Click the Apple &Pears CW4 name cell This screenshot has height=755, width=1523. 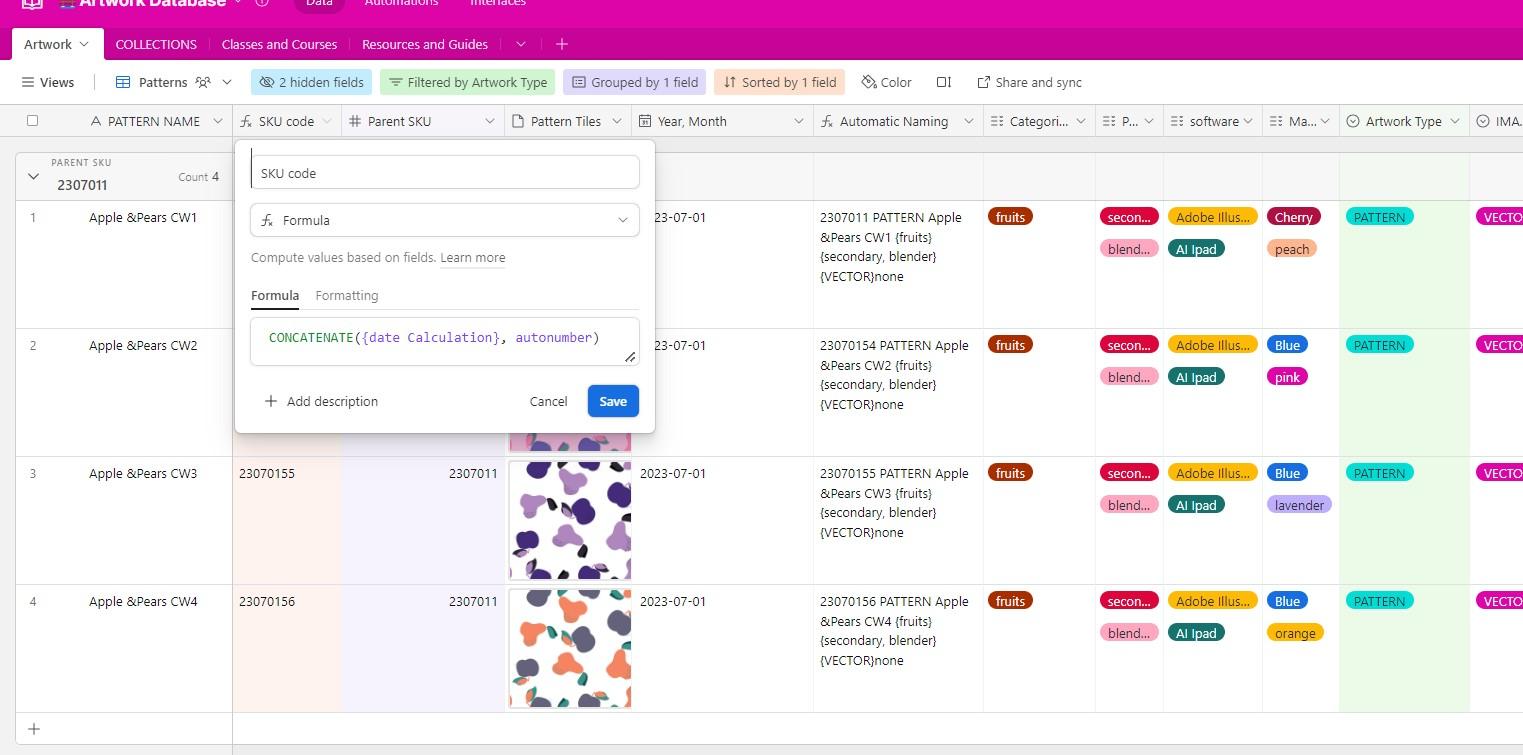[x=143, y=601]
